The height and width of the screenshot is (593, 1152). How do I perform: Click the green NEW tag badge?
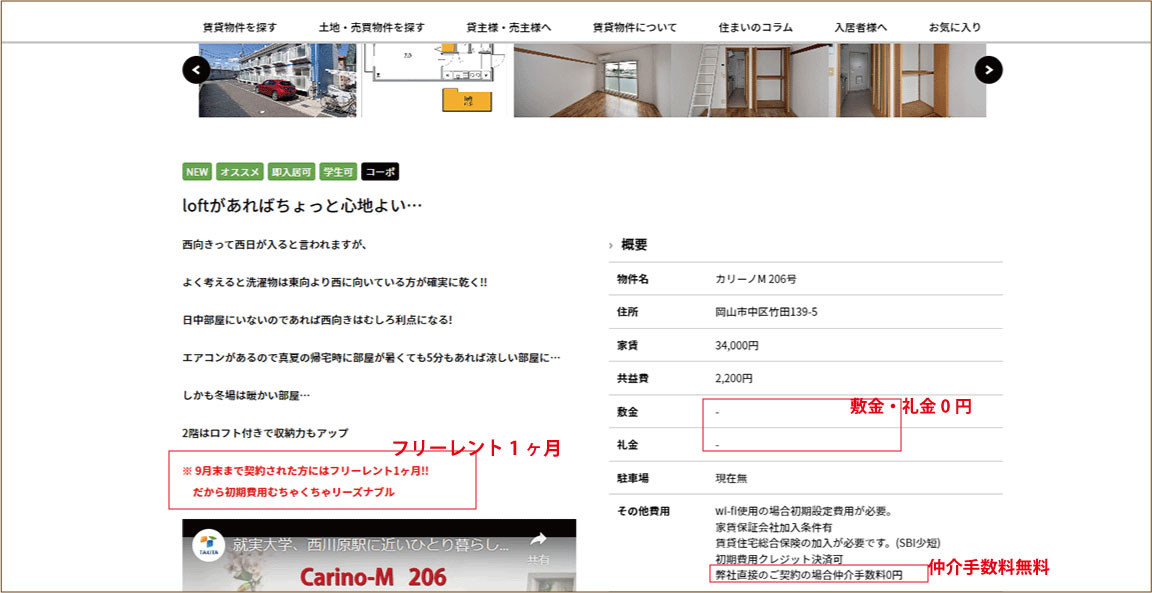197,172
